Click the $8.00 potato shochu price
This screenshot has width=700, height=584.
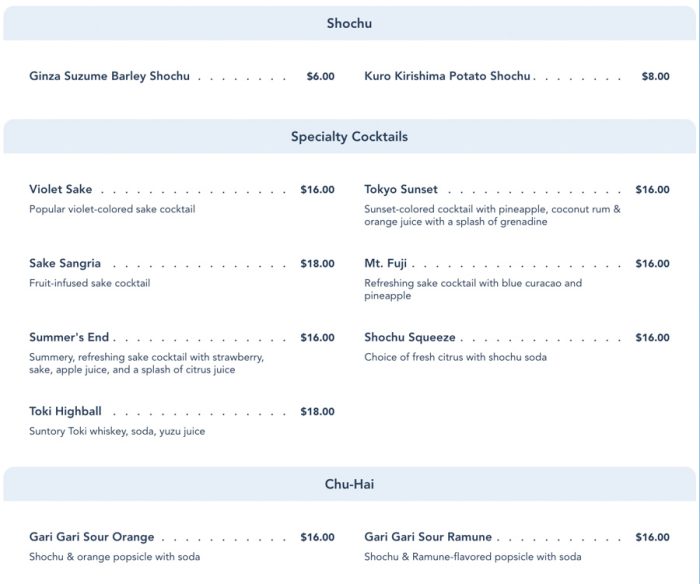[655, 76]
